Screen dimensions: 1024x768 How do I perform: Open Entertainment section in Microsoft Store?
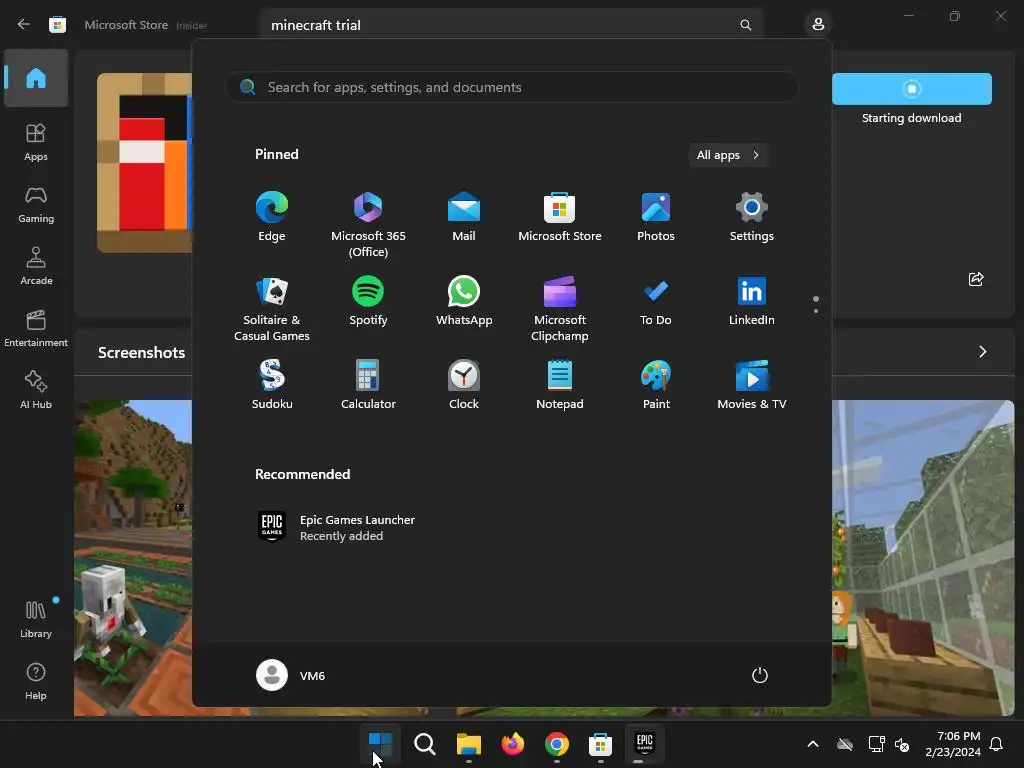click(x=36, y=328)
